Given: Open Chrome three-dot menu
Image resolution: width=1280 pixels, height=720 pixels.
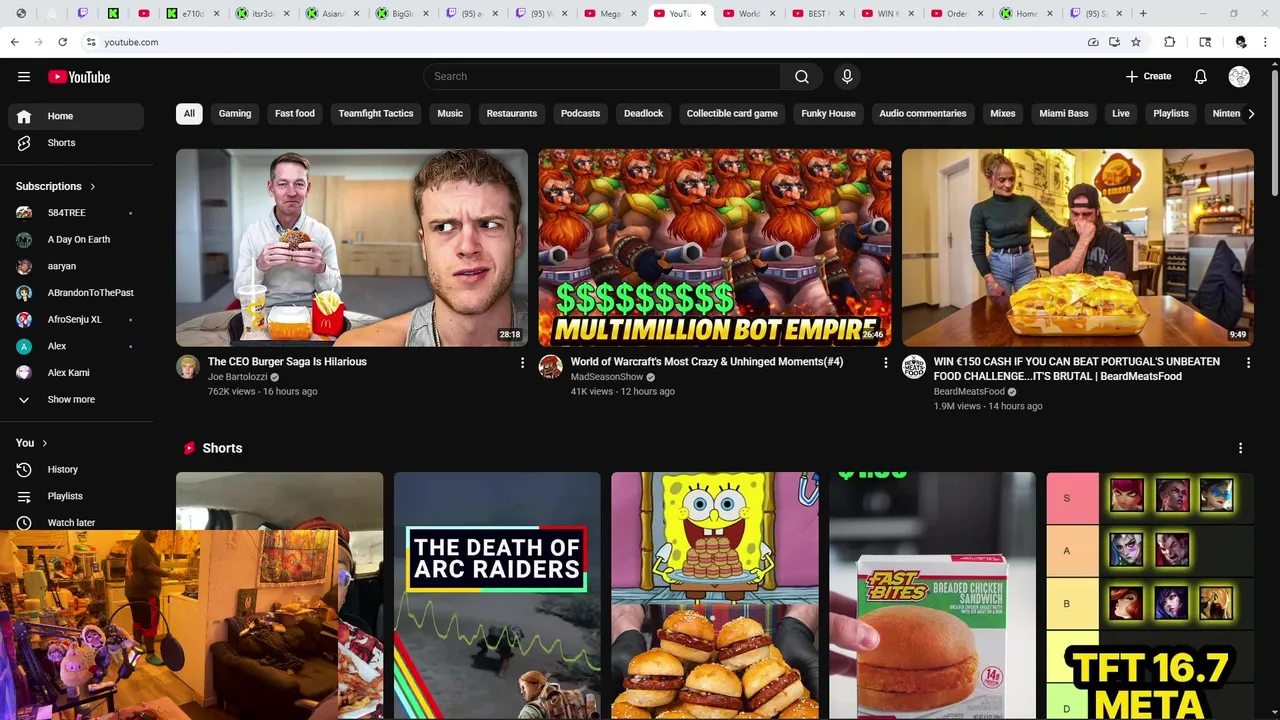Looking at the screenshot, I should click(1267, 42).
